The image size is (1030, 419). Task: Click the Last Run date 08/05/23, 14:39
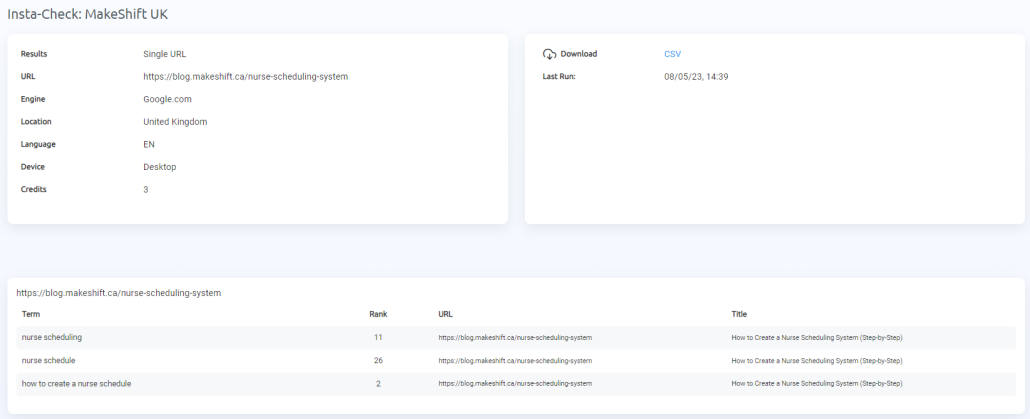pyautogui.click(x=696, y=77)
